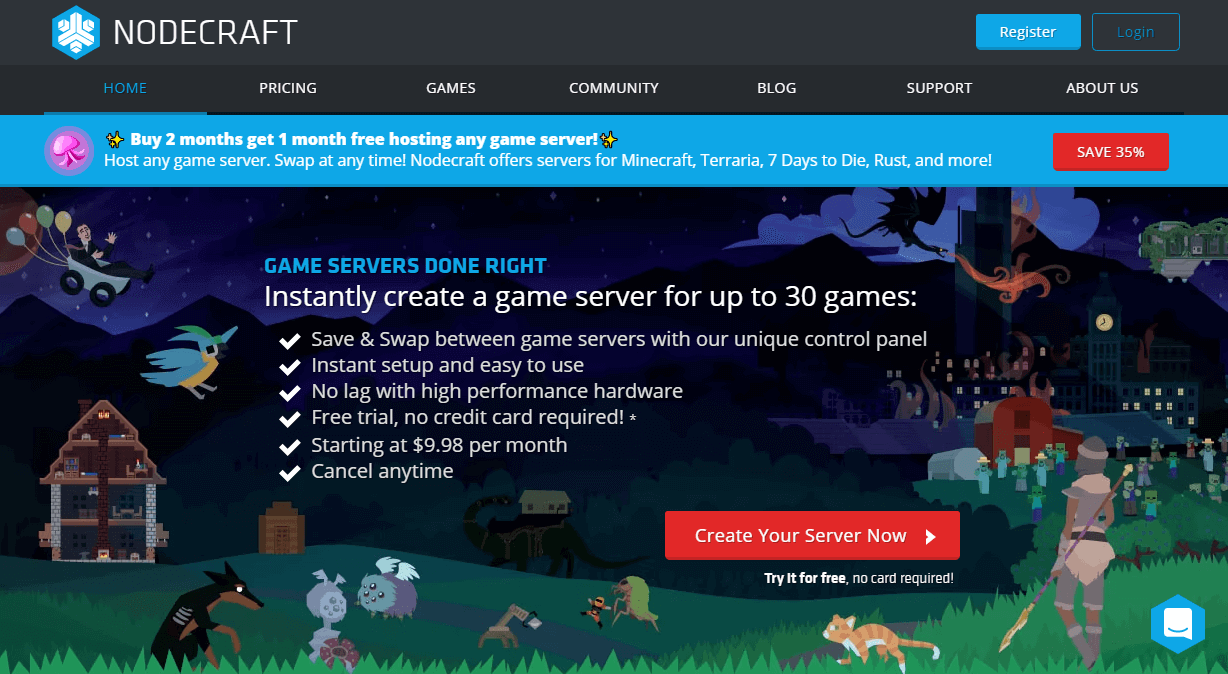Screen dimensions: 1228x674
Task: Open the live chat bubble icon
Action: pos(1178,622)
